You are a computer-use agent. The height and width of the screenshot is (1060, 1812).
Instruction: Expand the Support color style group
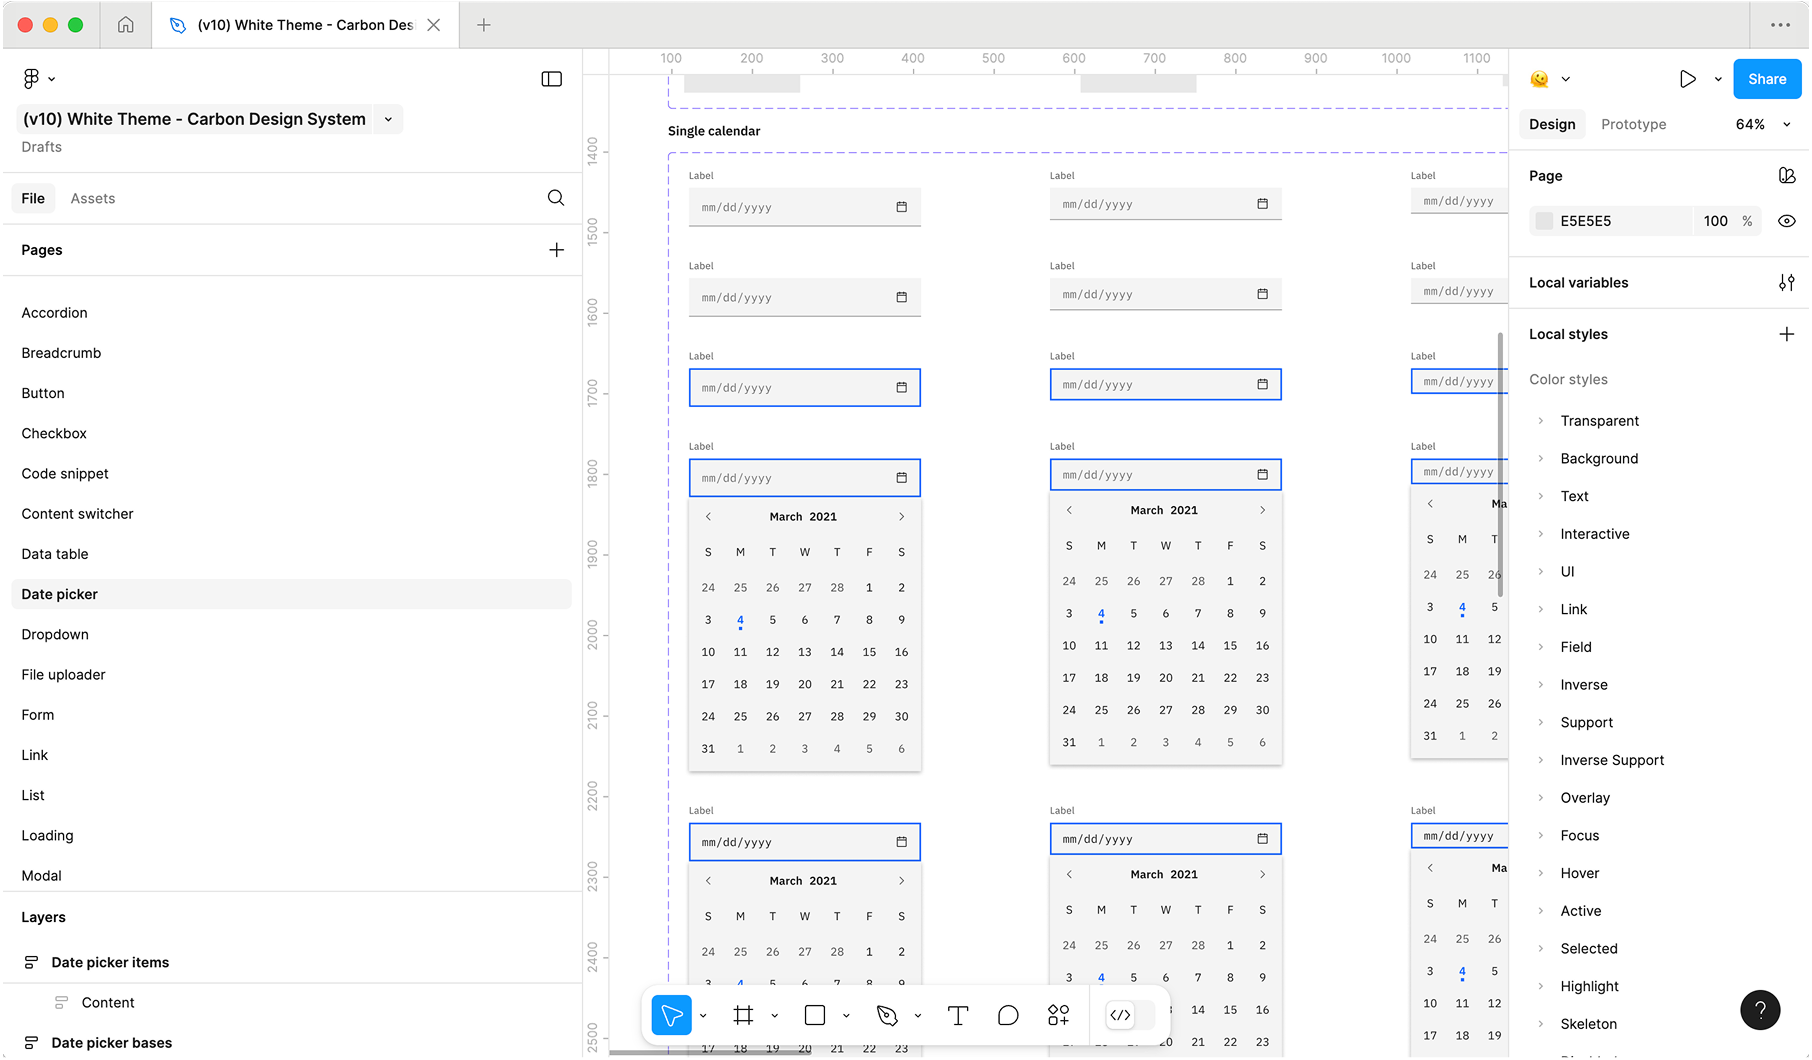point(1541,723)
